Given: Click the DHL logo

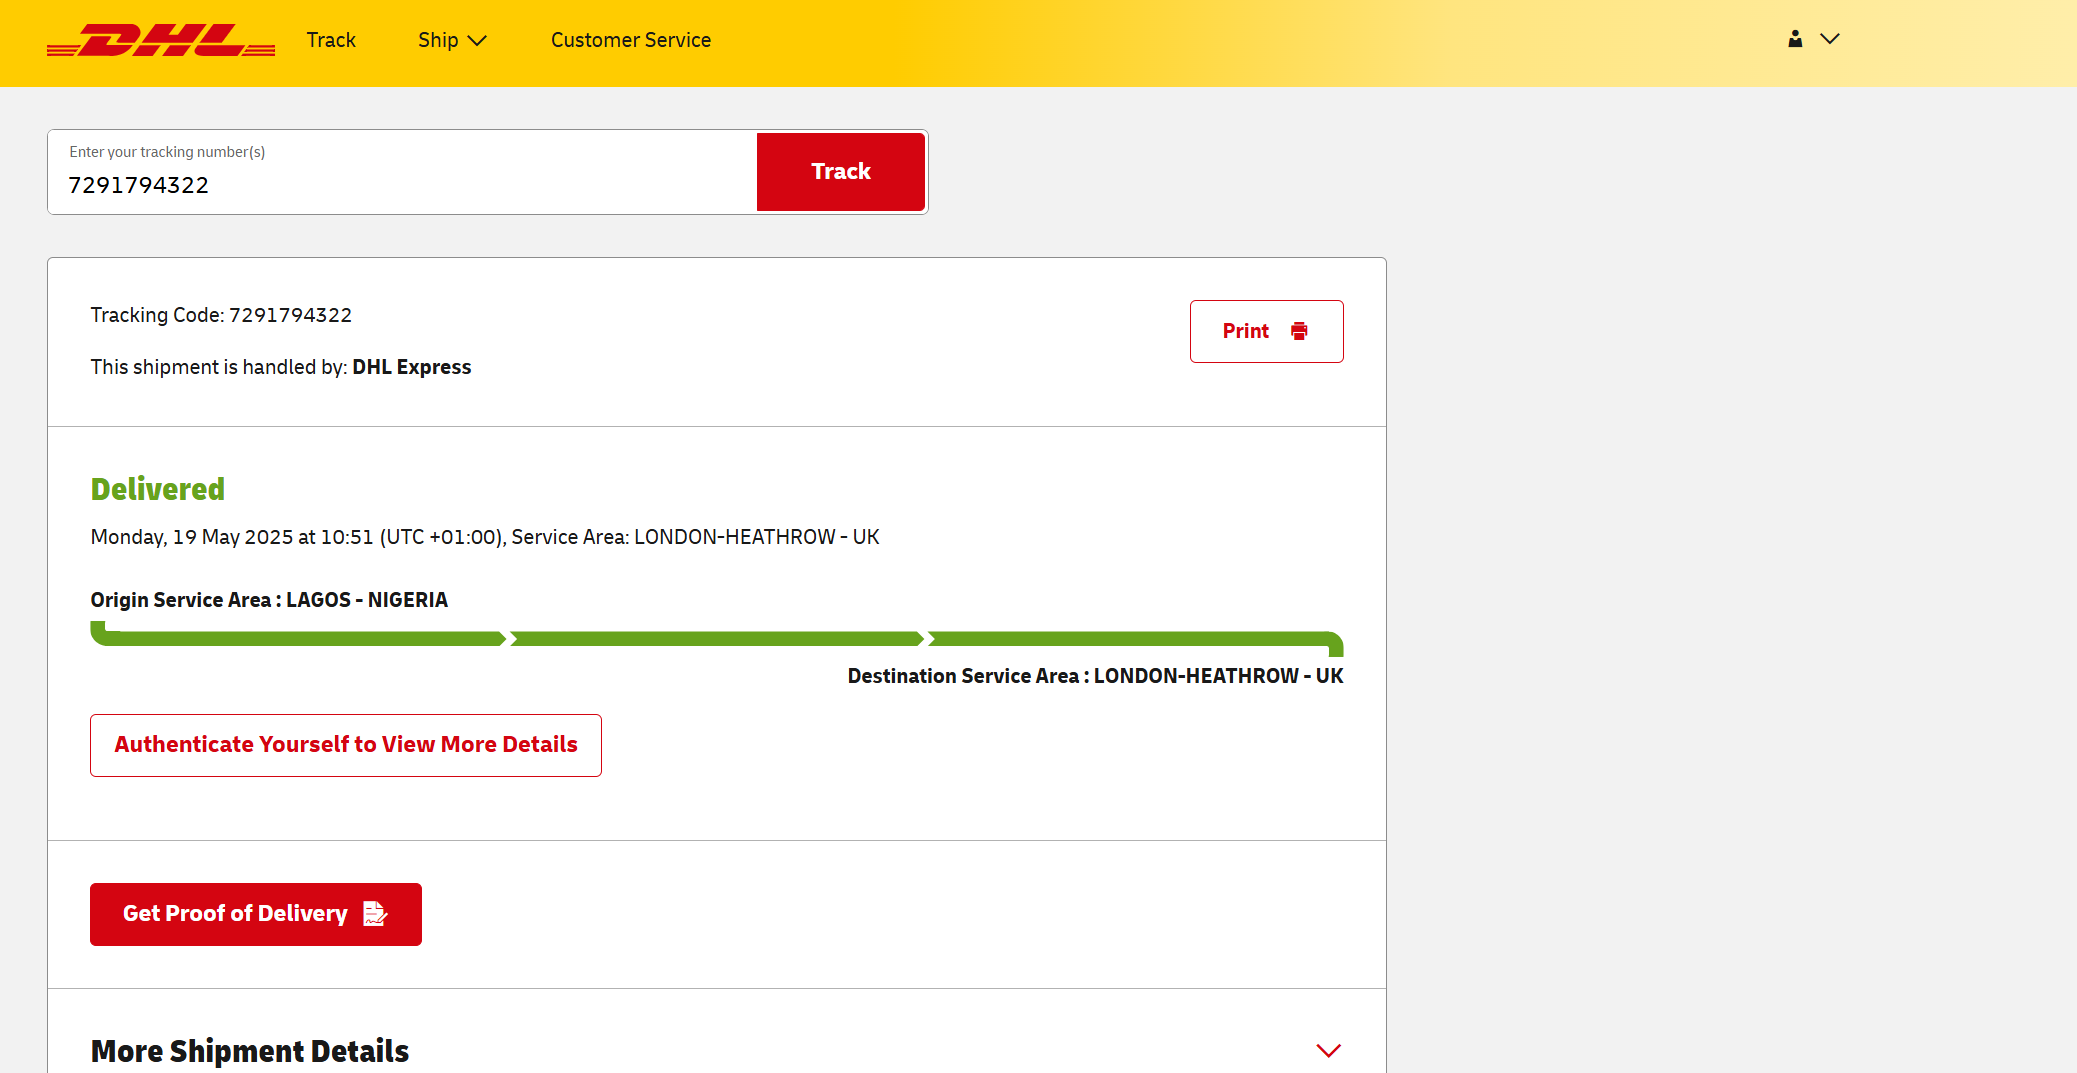Looking at the screenshot, I should point(161,40).
